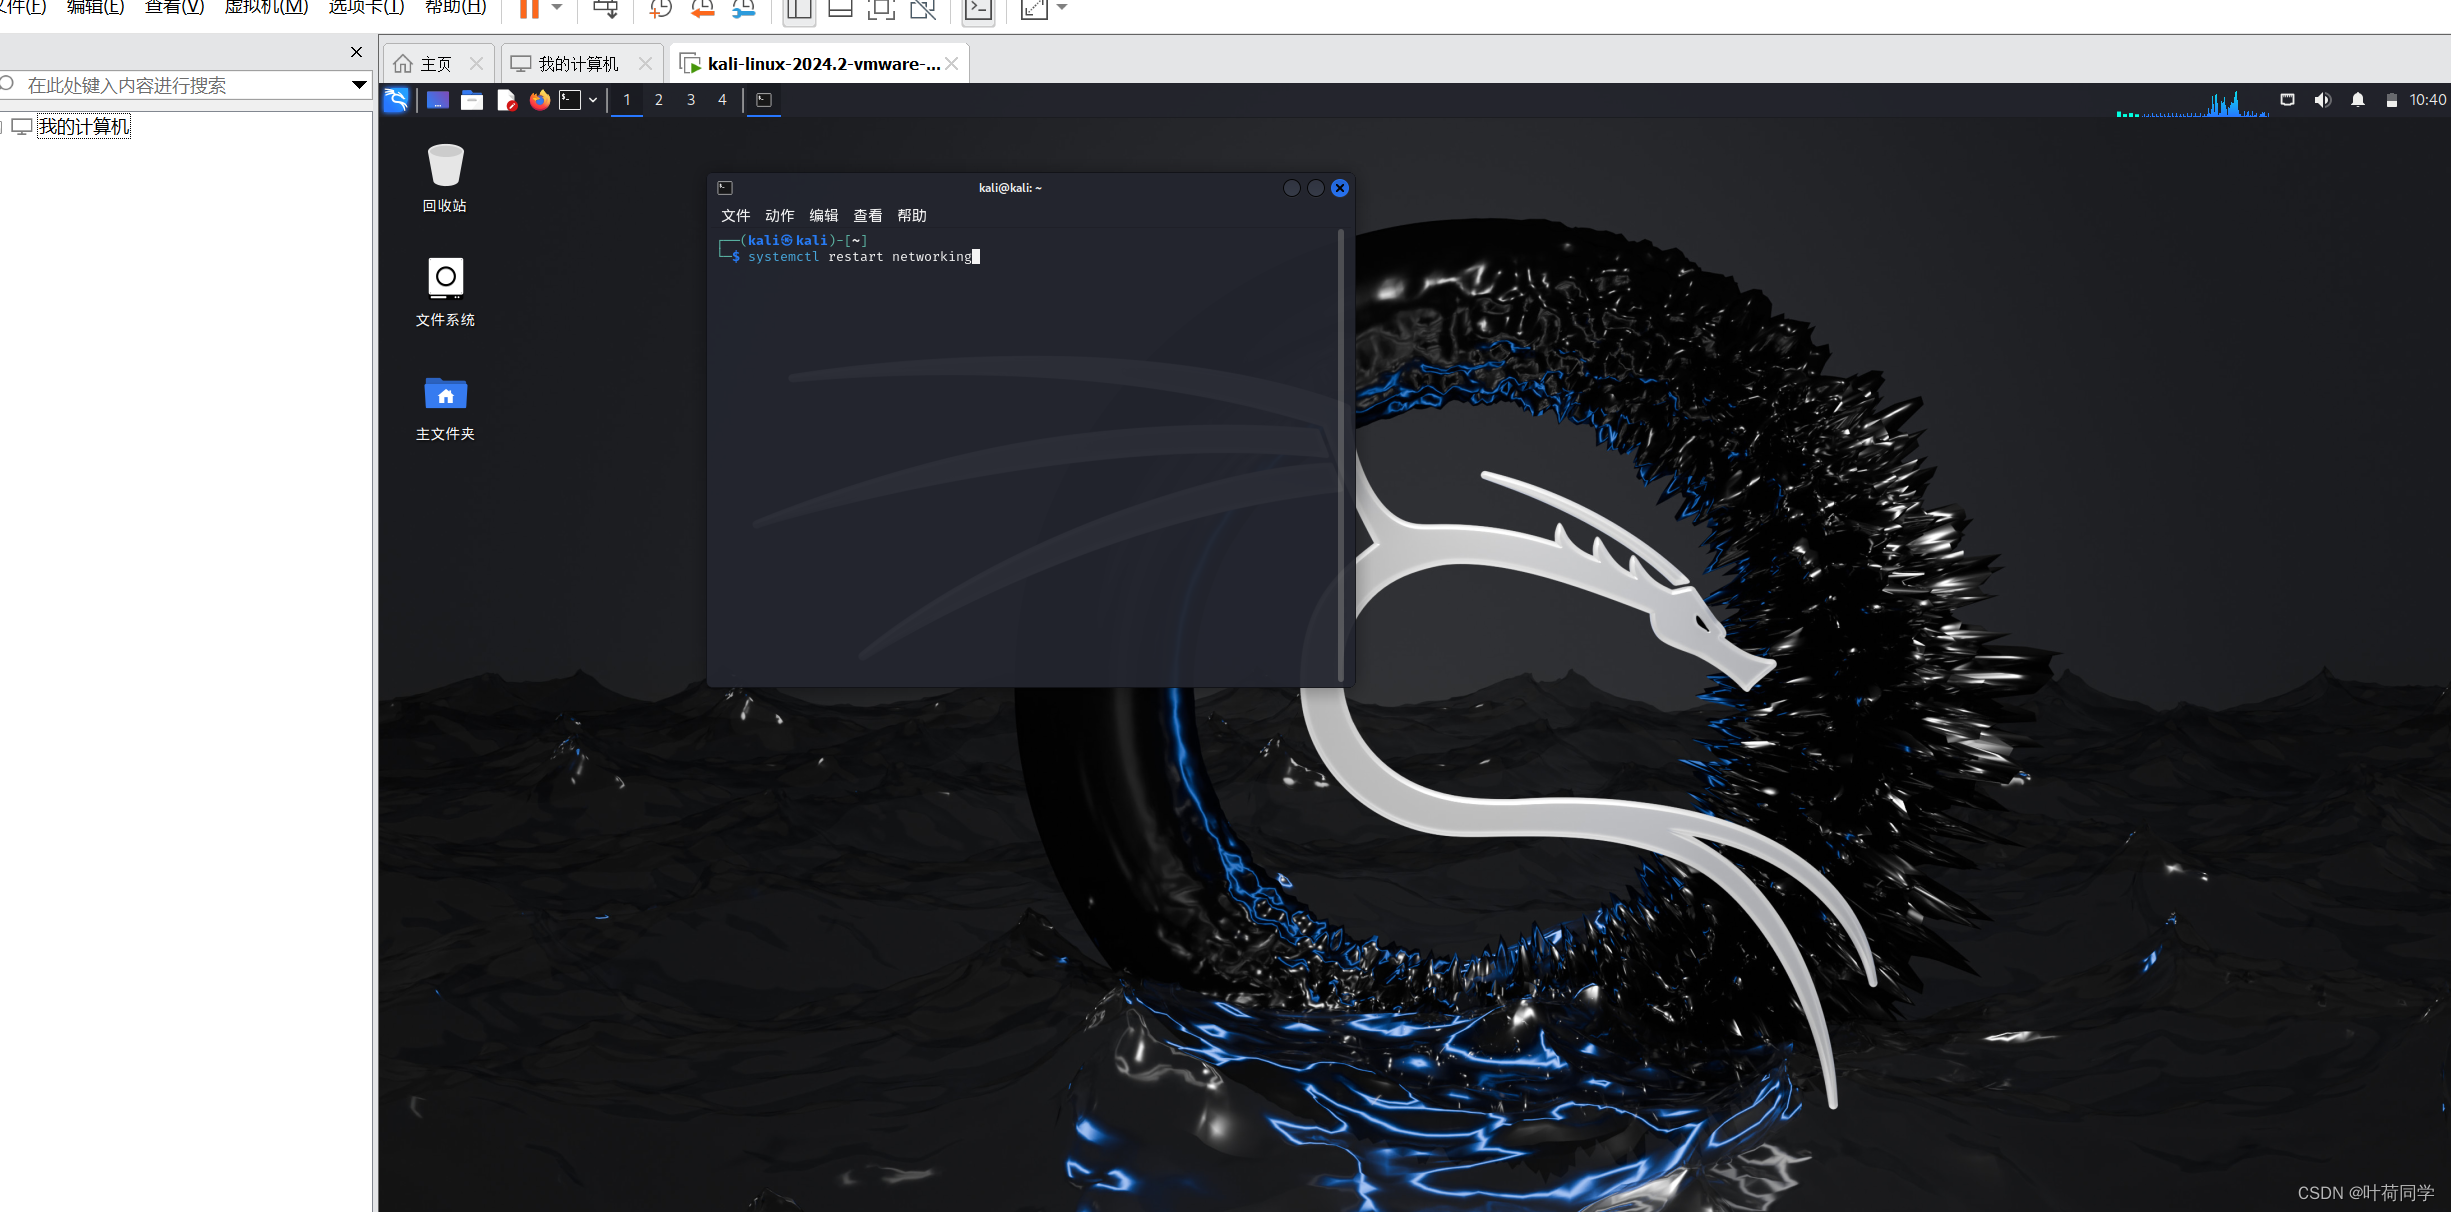Open the 回收站 trash desktop icon
Viewport: 2451px width, 1212px height.
tap(446, 178)
